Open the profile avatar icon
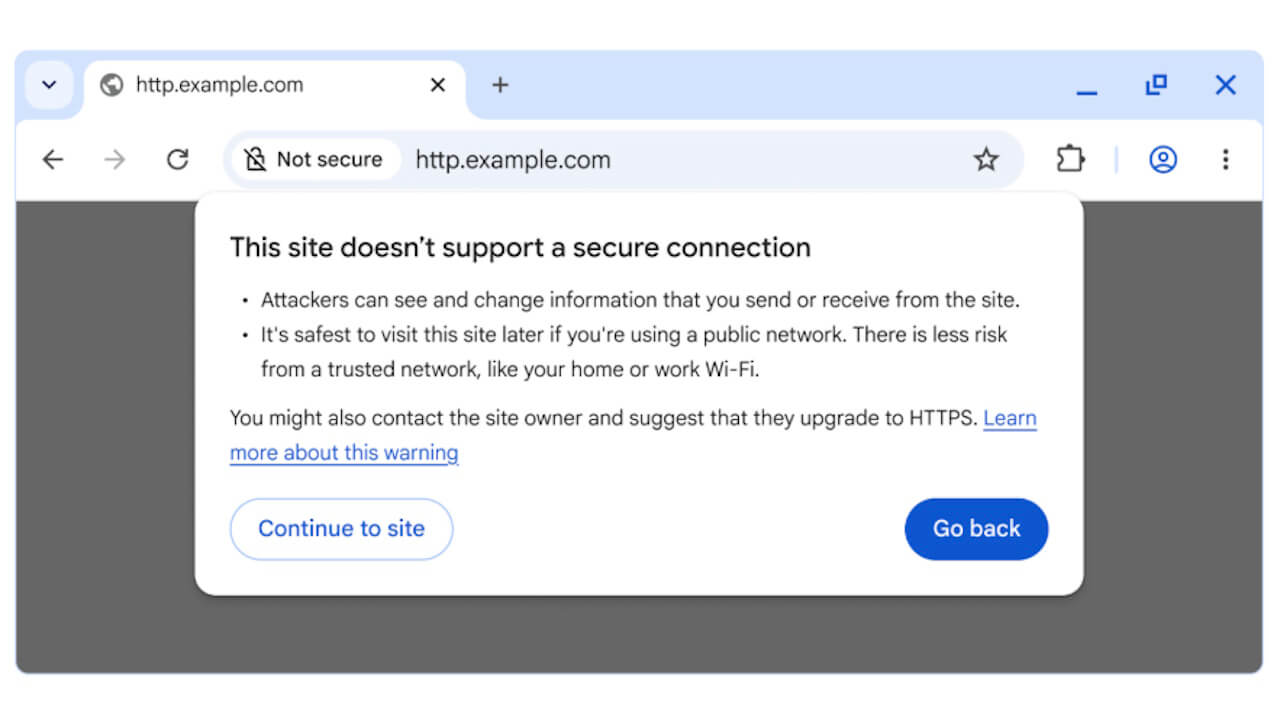1280x720 pixels. pyautogui.click(x=1162, y=159)
